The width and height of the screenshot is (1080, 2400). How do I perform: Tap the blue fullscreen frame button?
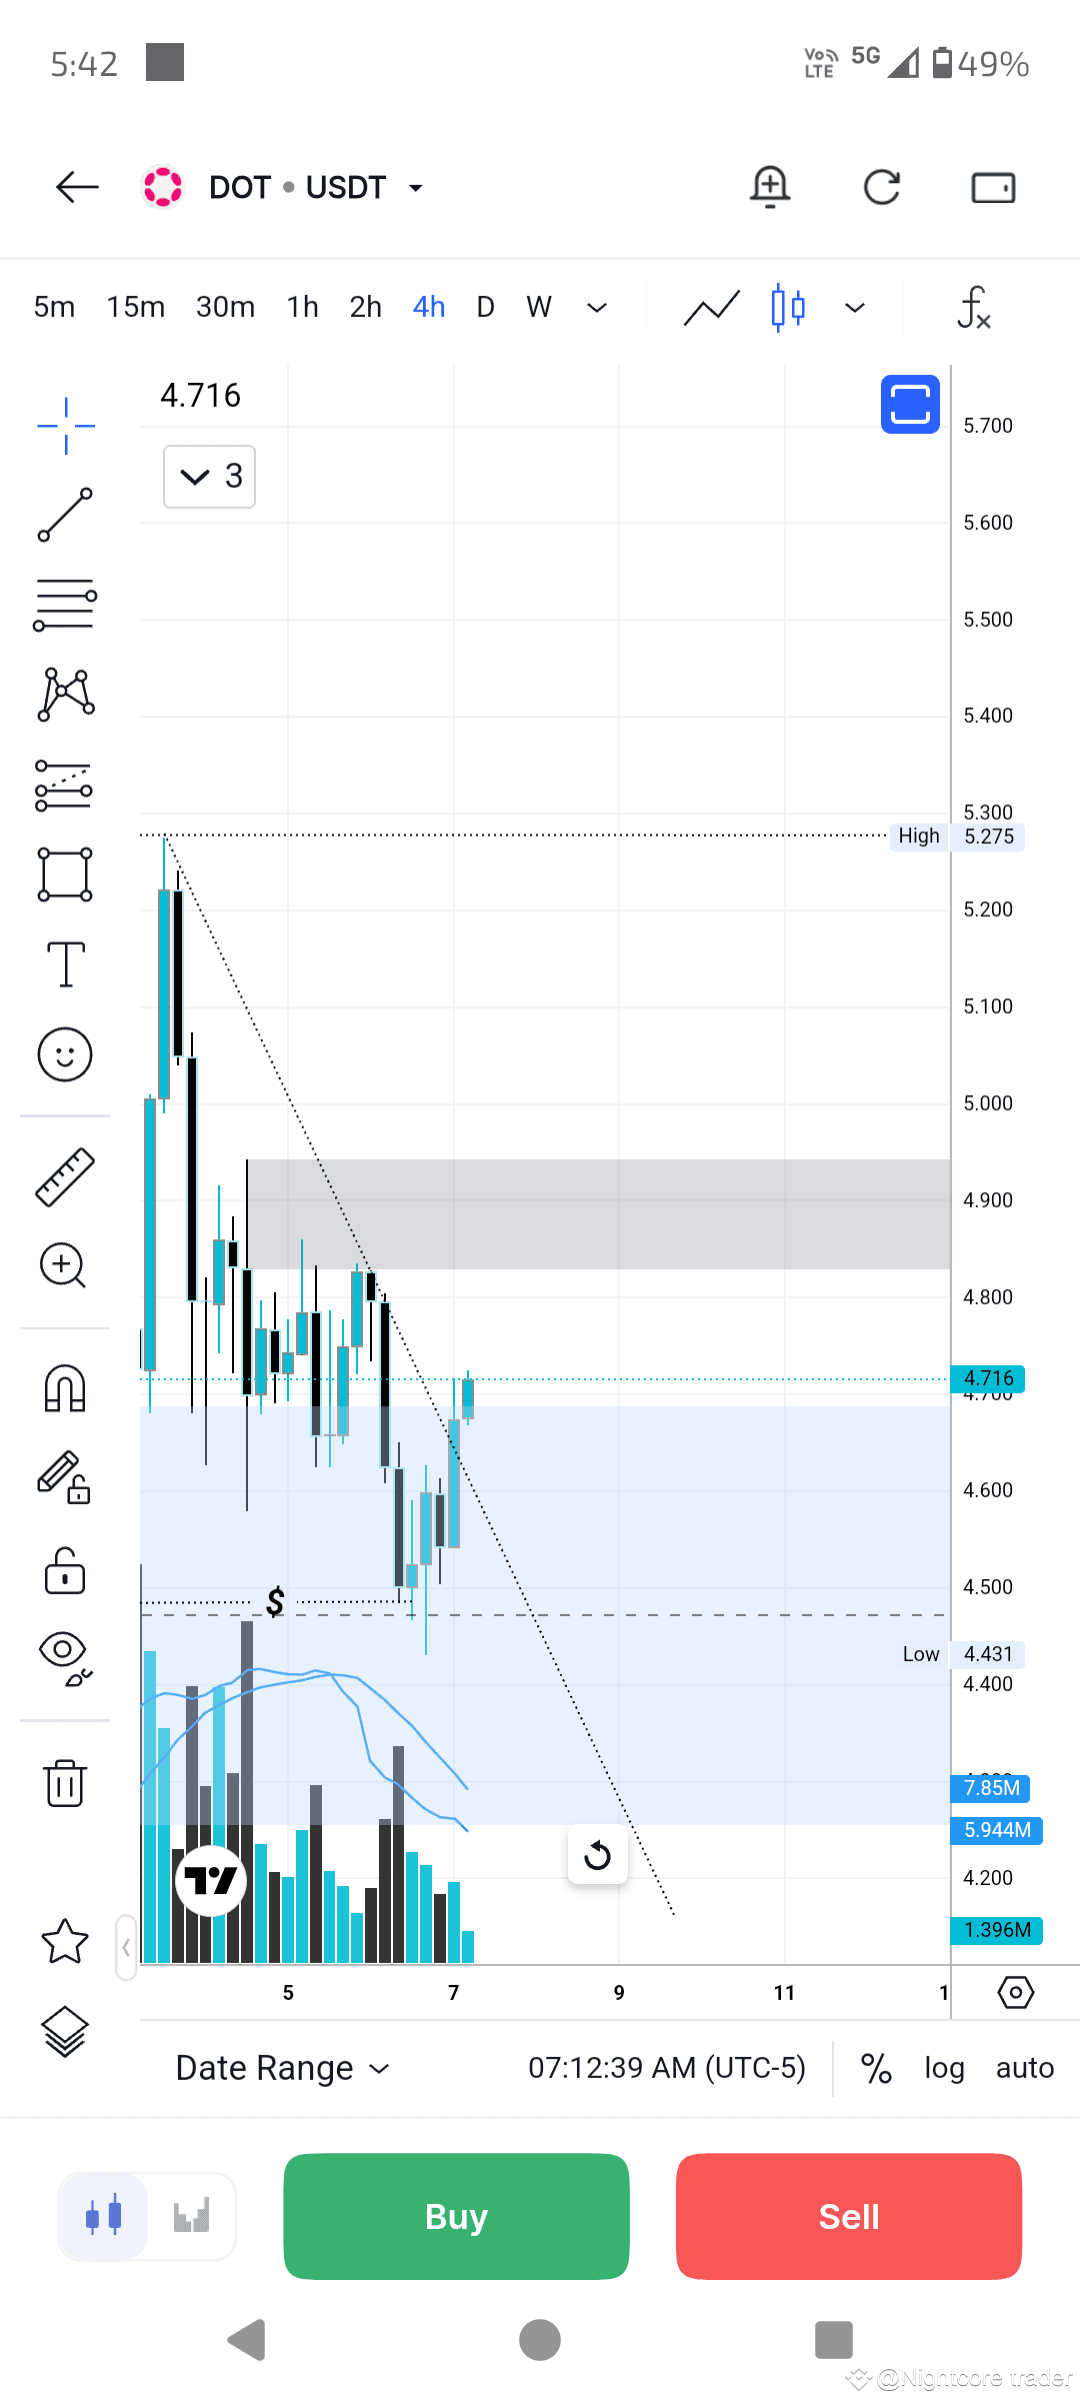coord(910,404)
